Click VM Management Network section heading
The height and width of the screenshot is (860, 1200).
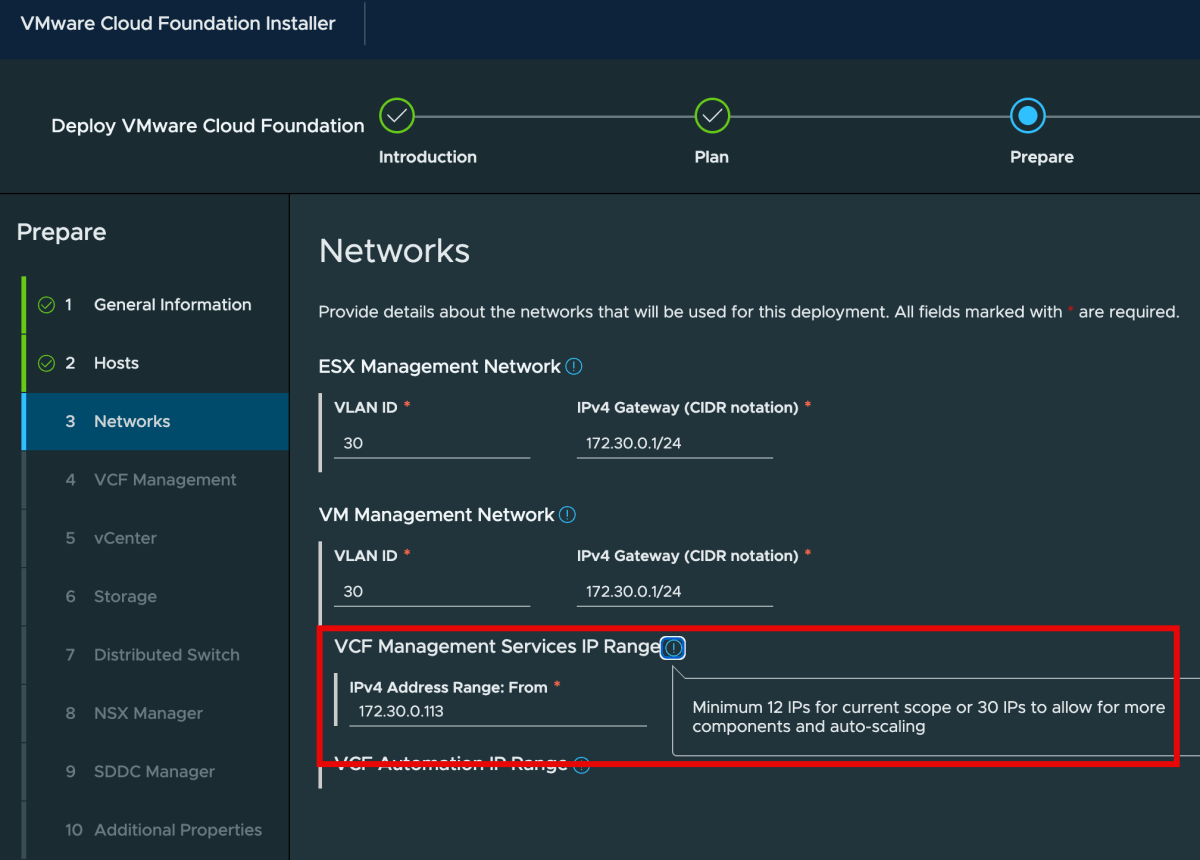click(436, 515)
